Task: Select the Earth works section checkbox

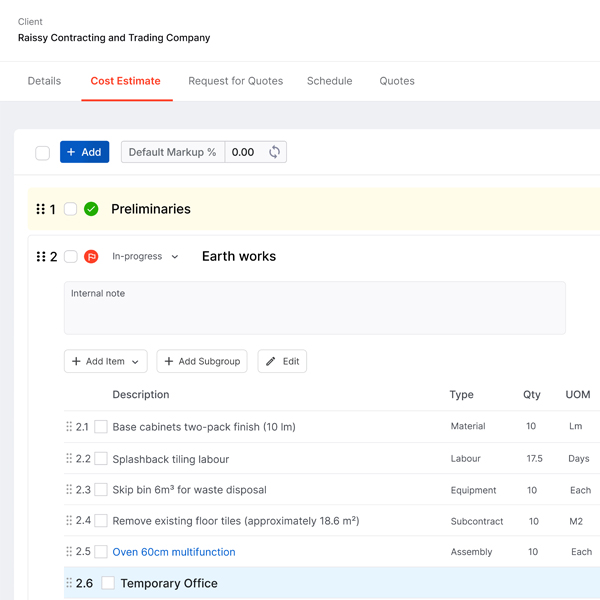Action: (70, 257)
